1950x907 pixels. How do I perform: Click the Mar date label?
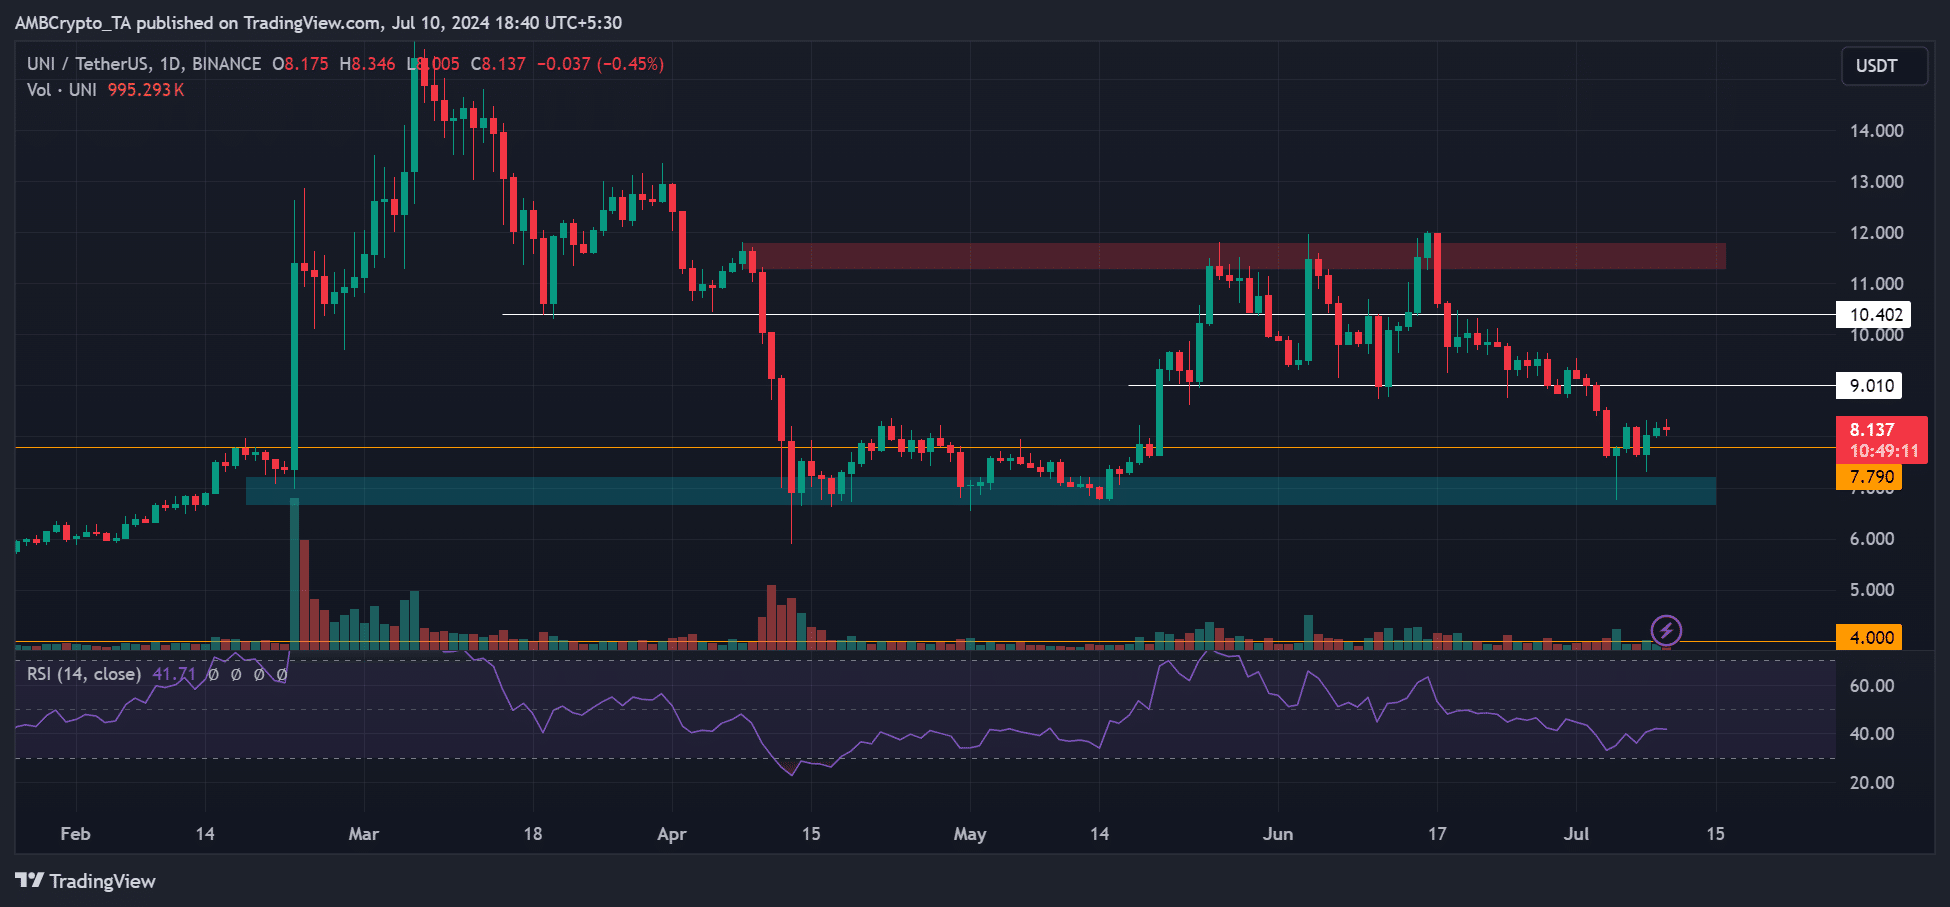coord(364,834)
